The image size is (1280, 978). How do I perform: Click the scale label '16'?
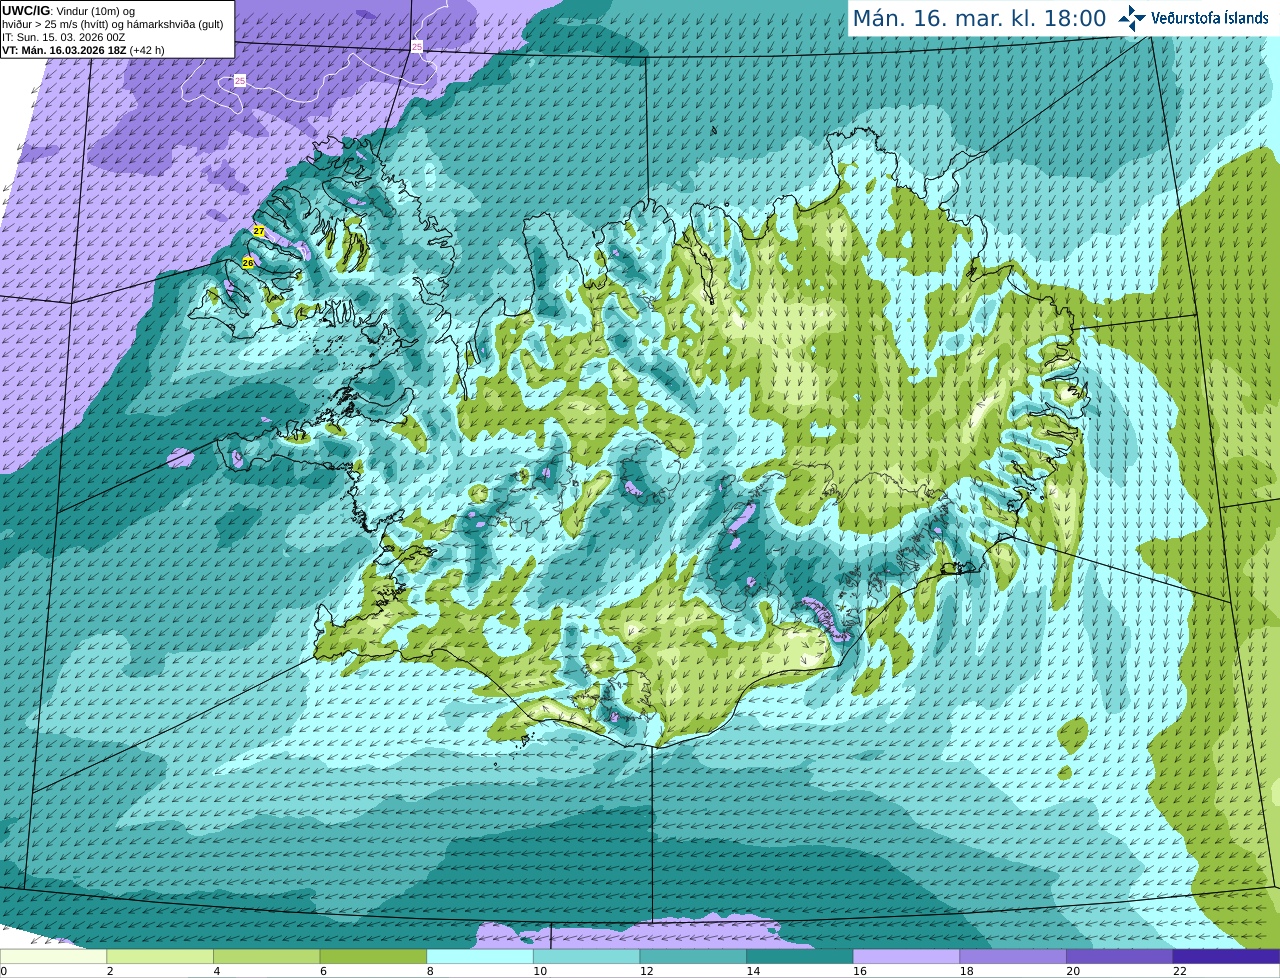point(860,971)
